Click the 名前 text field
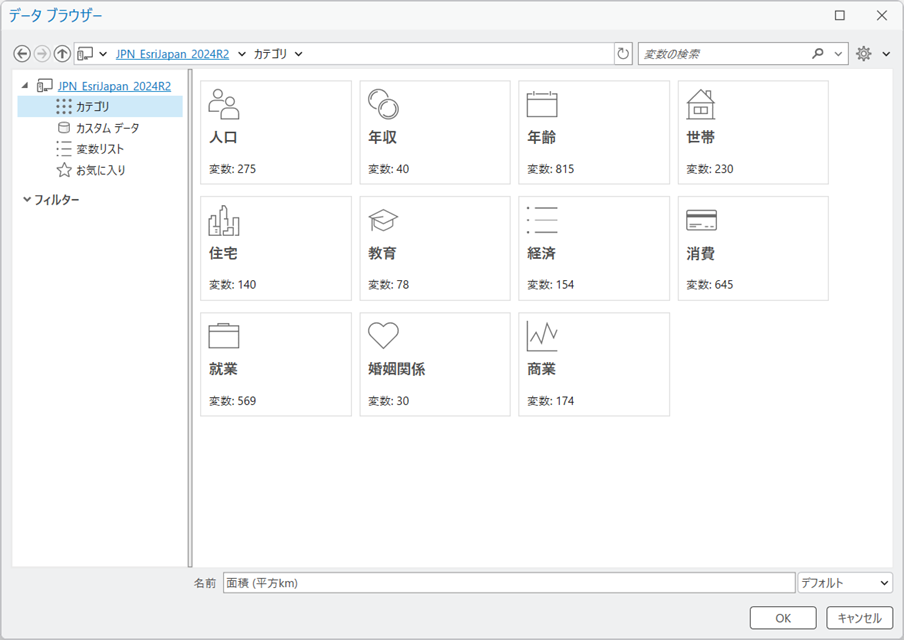This screenshot has height=640, width=904. (508, 583)
